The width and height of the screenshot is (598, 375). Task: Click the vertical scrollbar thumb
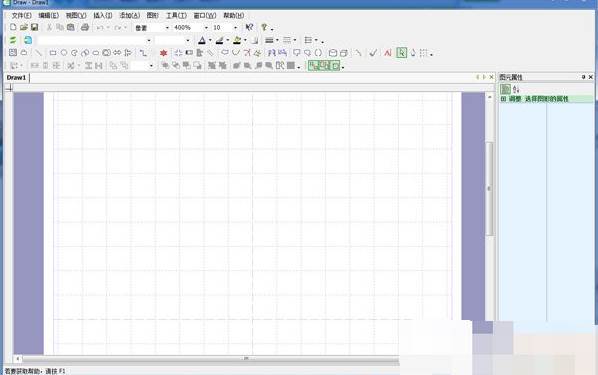(490, 189)
